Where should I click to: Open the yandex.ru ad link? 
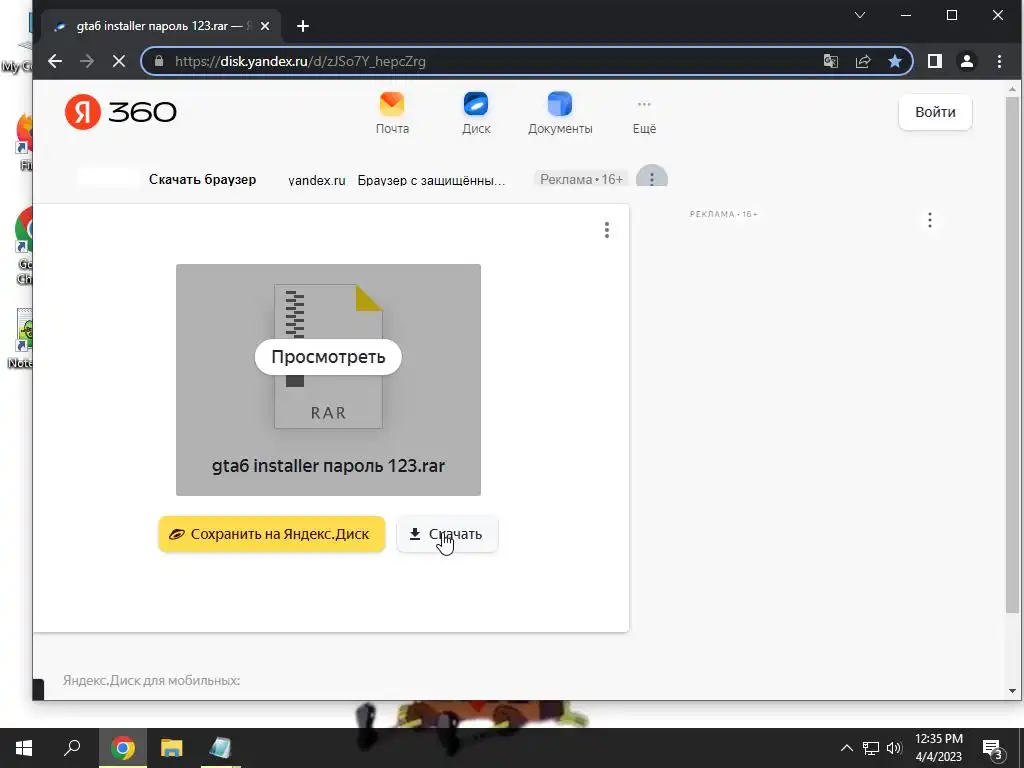[x=317, y=180]
